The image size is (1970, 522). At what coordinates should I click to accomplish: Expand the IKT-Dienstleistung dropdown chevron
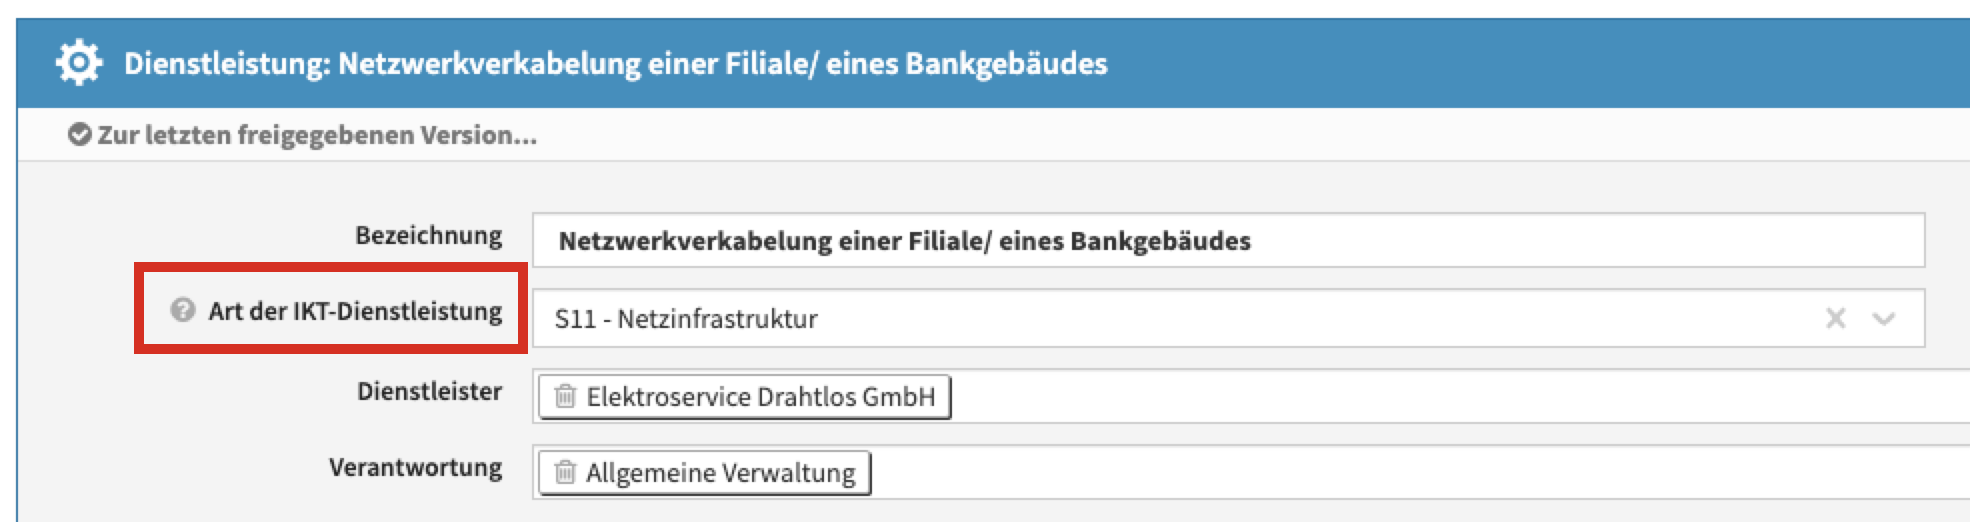click(x=1884, y=319)
